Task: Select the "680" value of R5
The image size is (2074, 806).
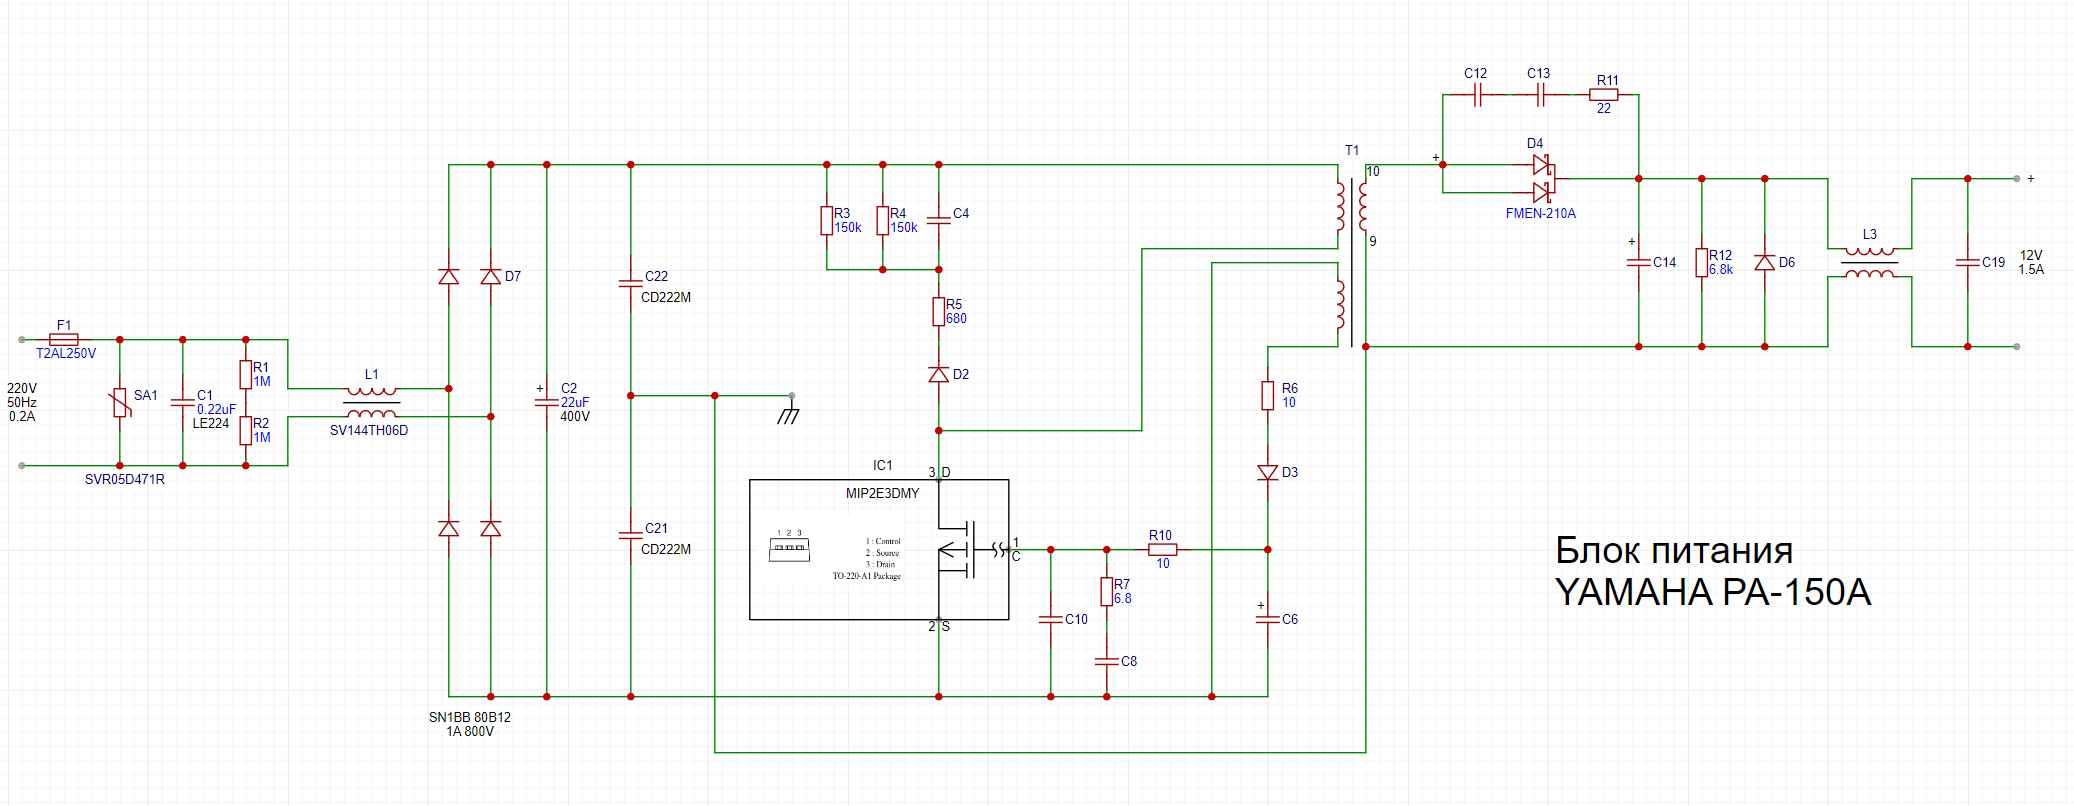Action: tap(957, 318)
